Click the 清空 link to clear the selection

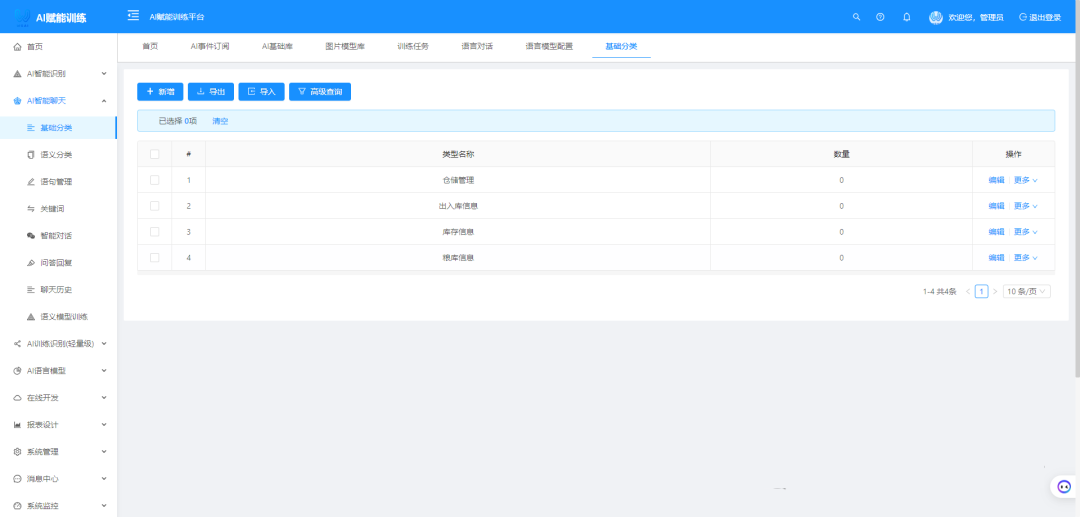tap(220, 121)
